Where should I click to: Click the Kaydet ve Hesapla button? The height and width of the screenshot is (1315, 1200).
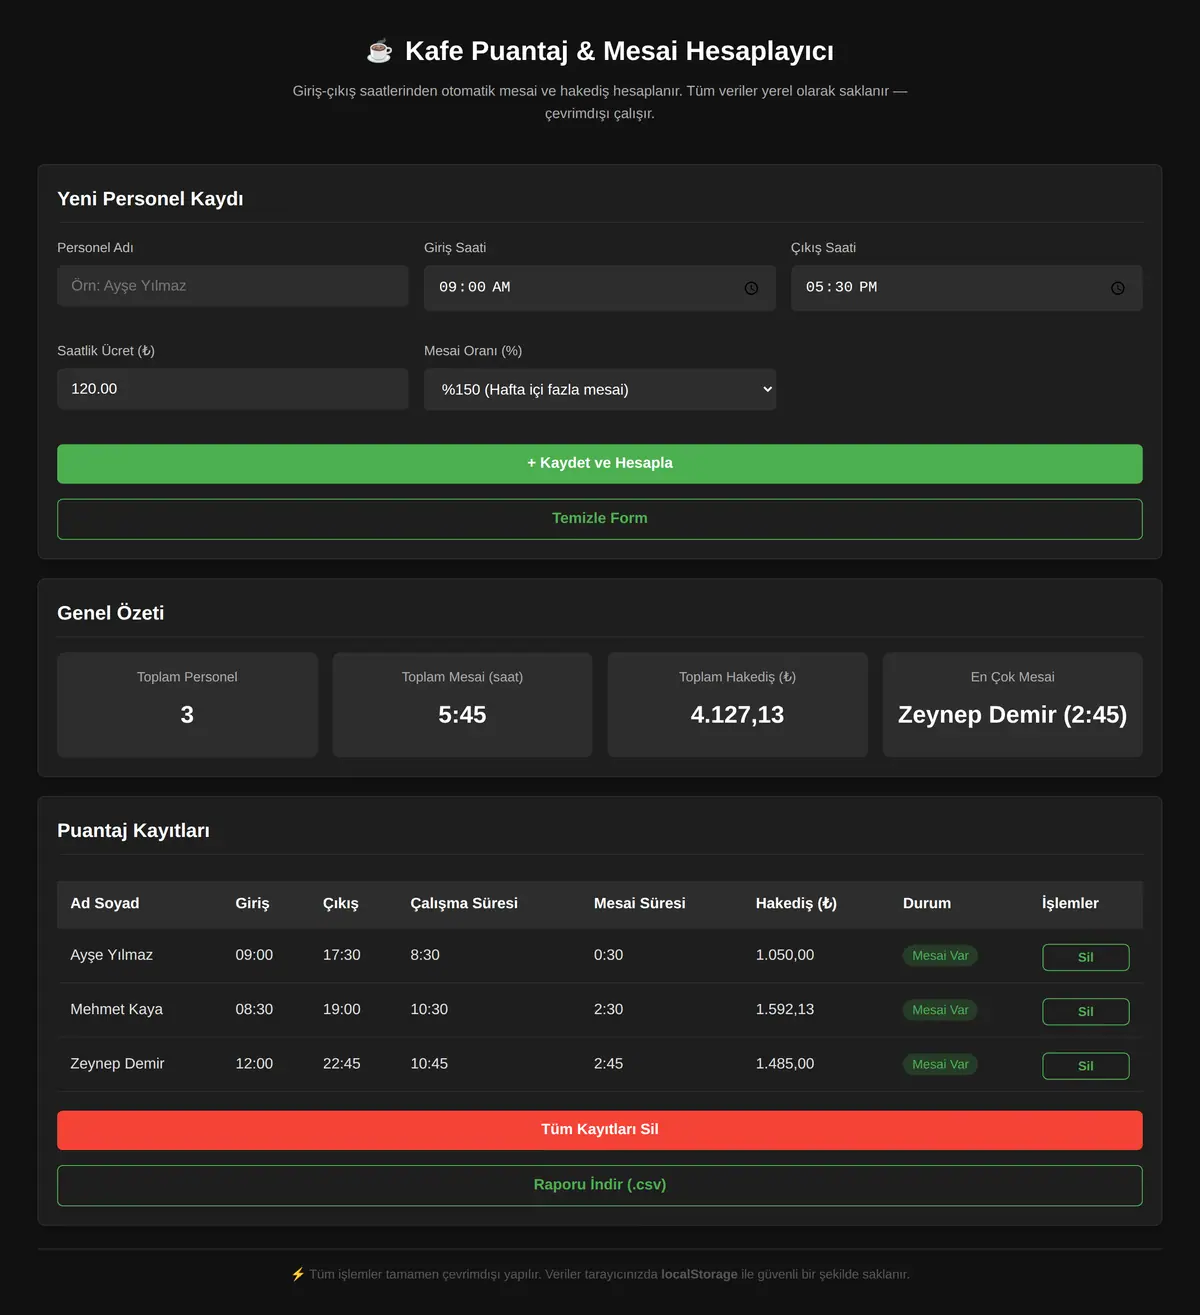point(600,464)
